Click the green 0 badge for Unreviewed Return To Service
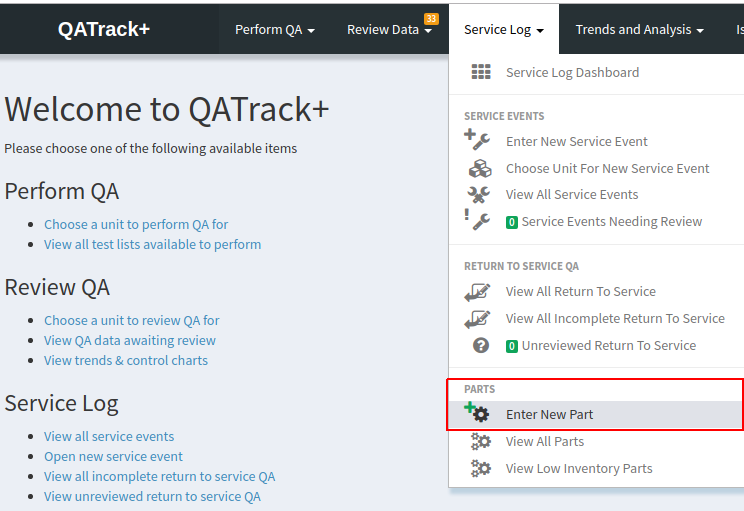 (x=512, y=346)
